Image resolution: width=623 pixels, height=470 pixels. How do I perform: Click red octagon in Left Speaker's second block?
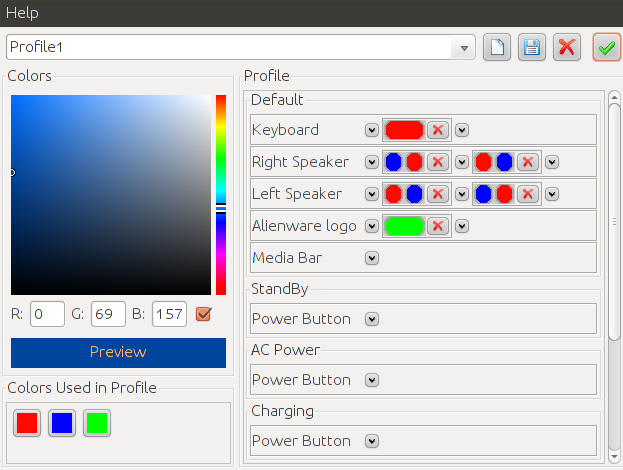504,194
